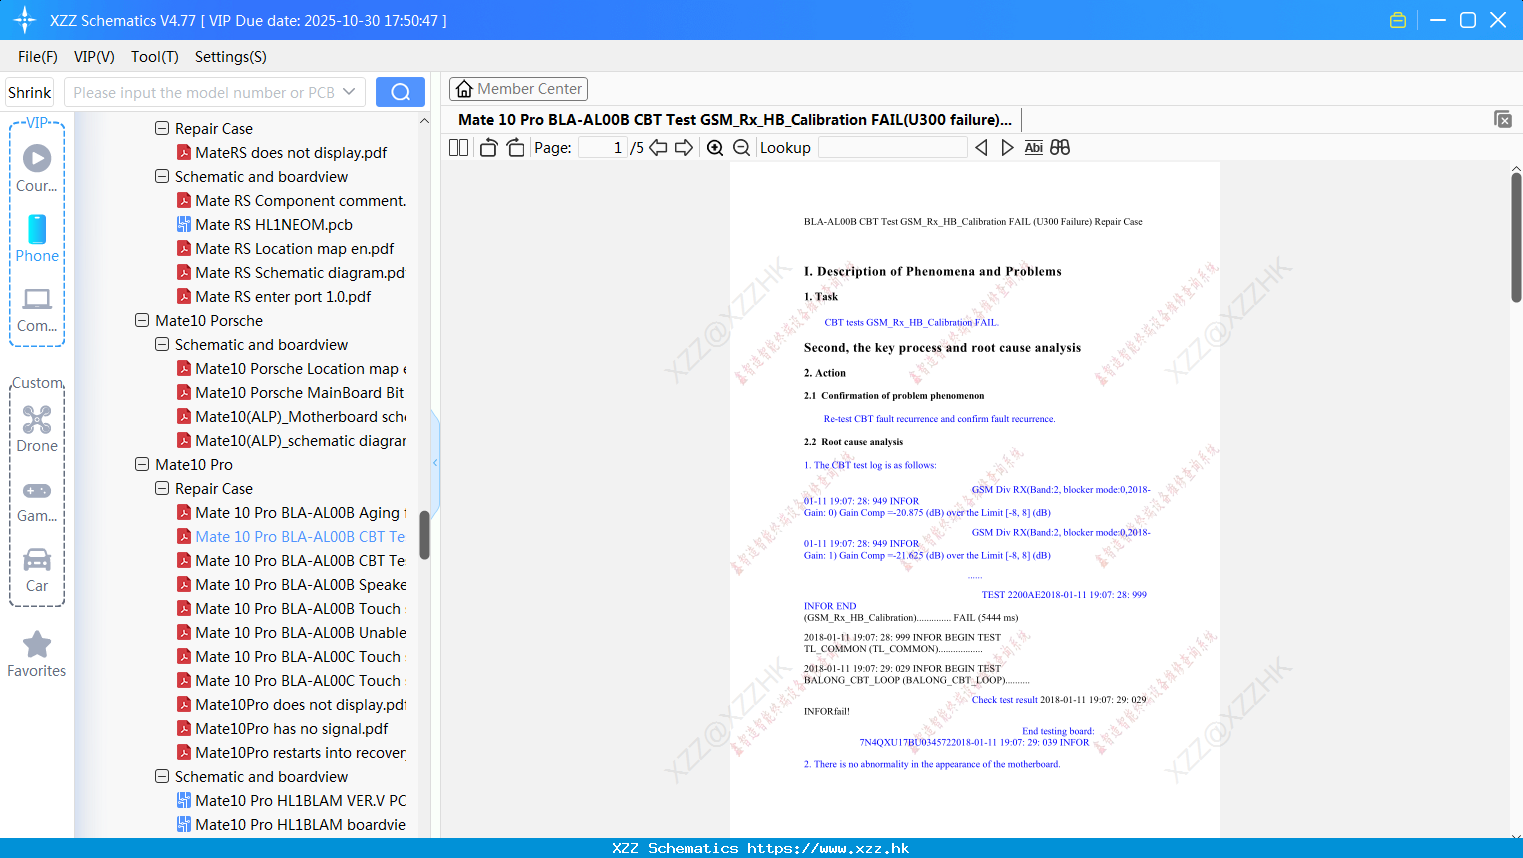Collapse the left panel splitter handle
Image resolution: width=1523 pixels, height=858 pixels.
[x=435, y=462]
